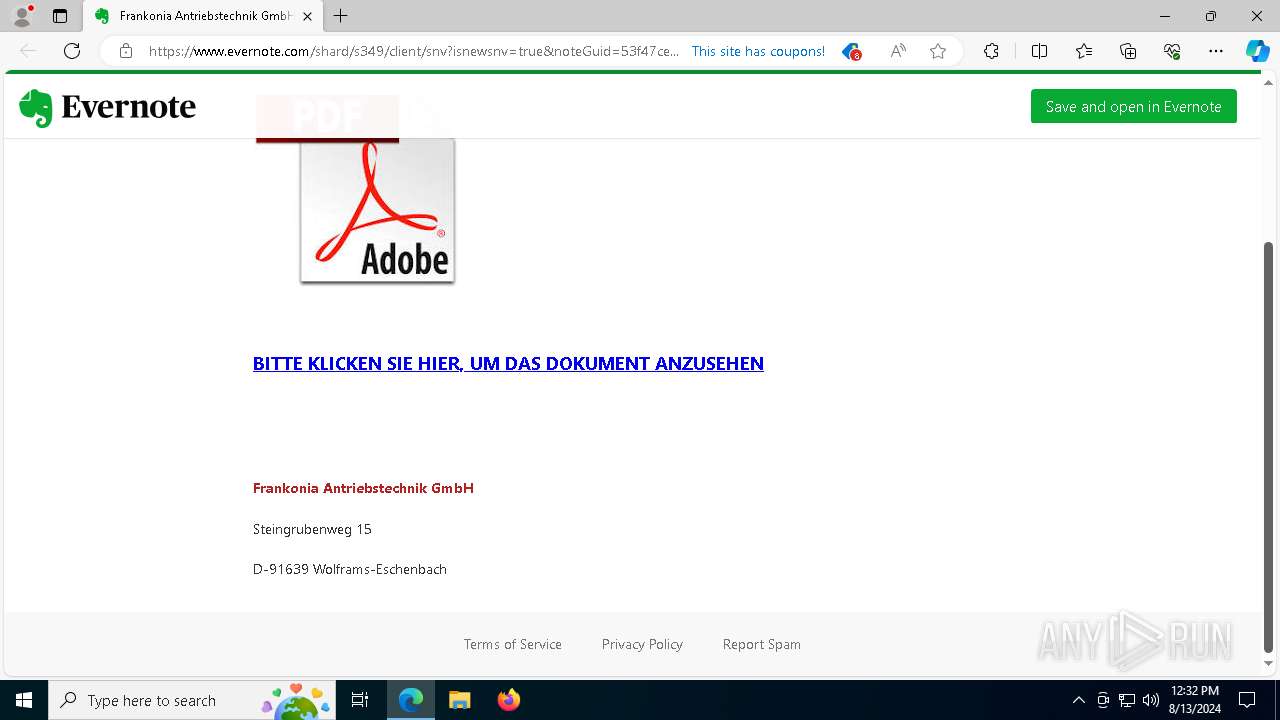Select the Frankonia Antriebstechnik GmbH text
The height and width of the screenshot is (720, 1280).
coord(363,488)
